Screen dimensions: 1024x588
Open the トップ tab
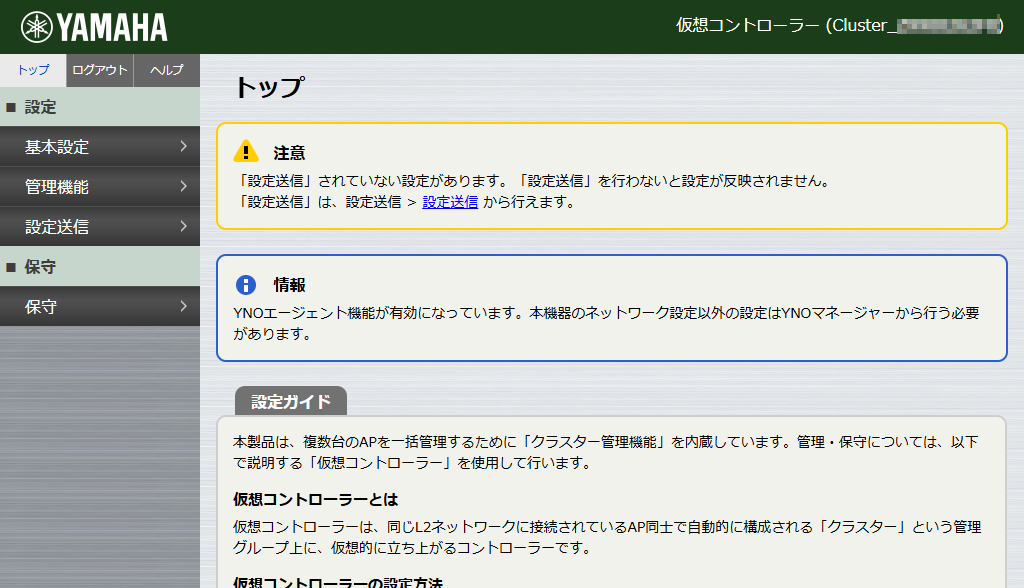point(33,70)
